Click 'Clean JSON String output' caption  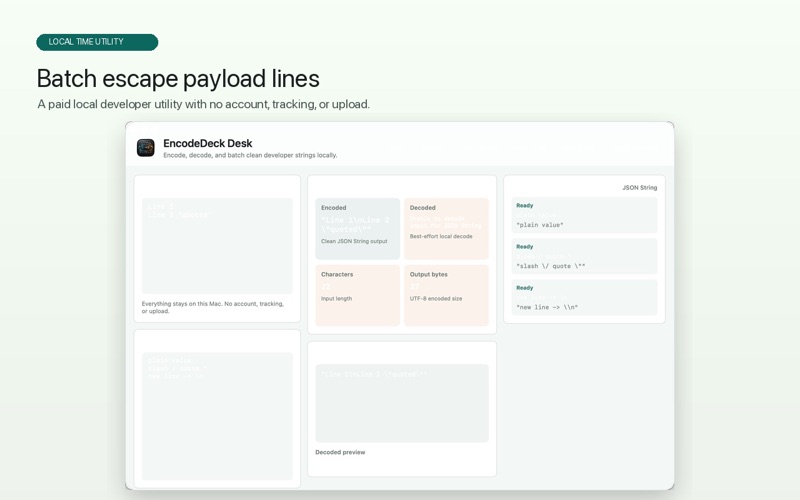(354, 241)
